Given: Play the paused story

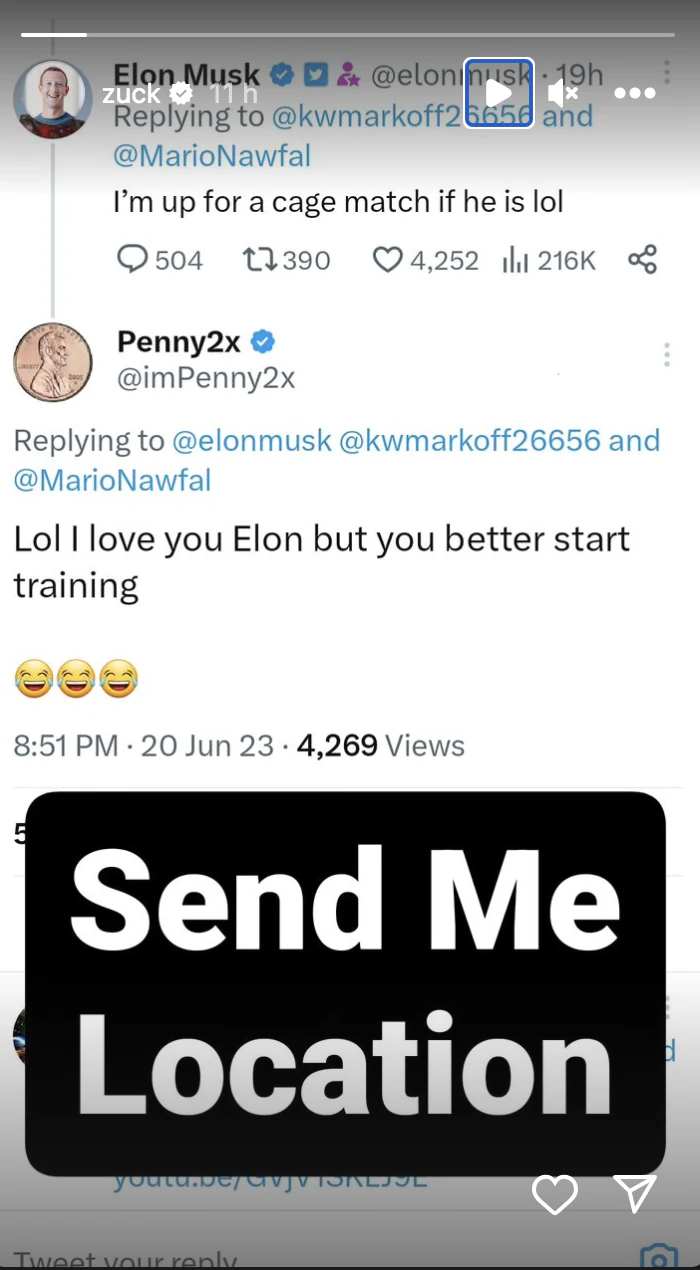Looking at the screenshot, I should point(498,93).
